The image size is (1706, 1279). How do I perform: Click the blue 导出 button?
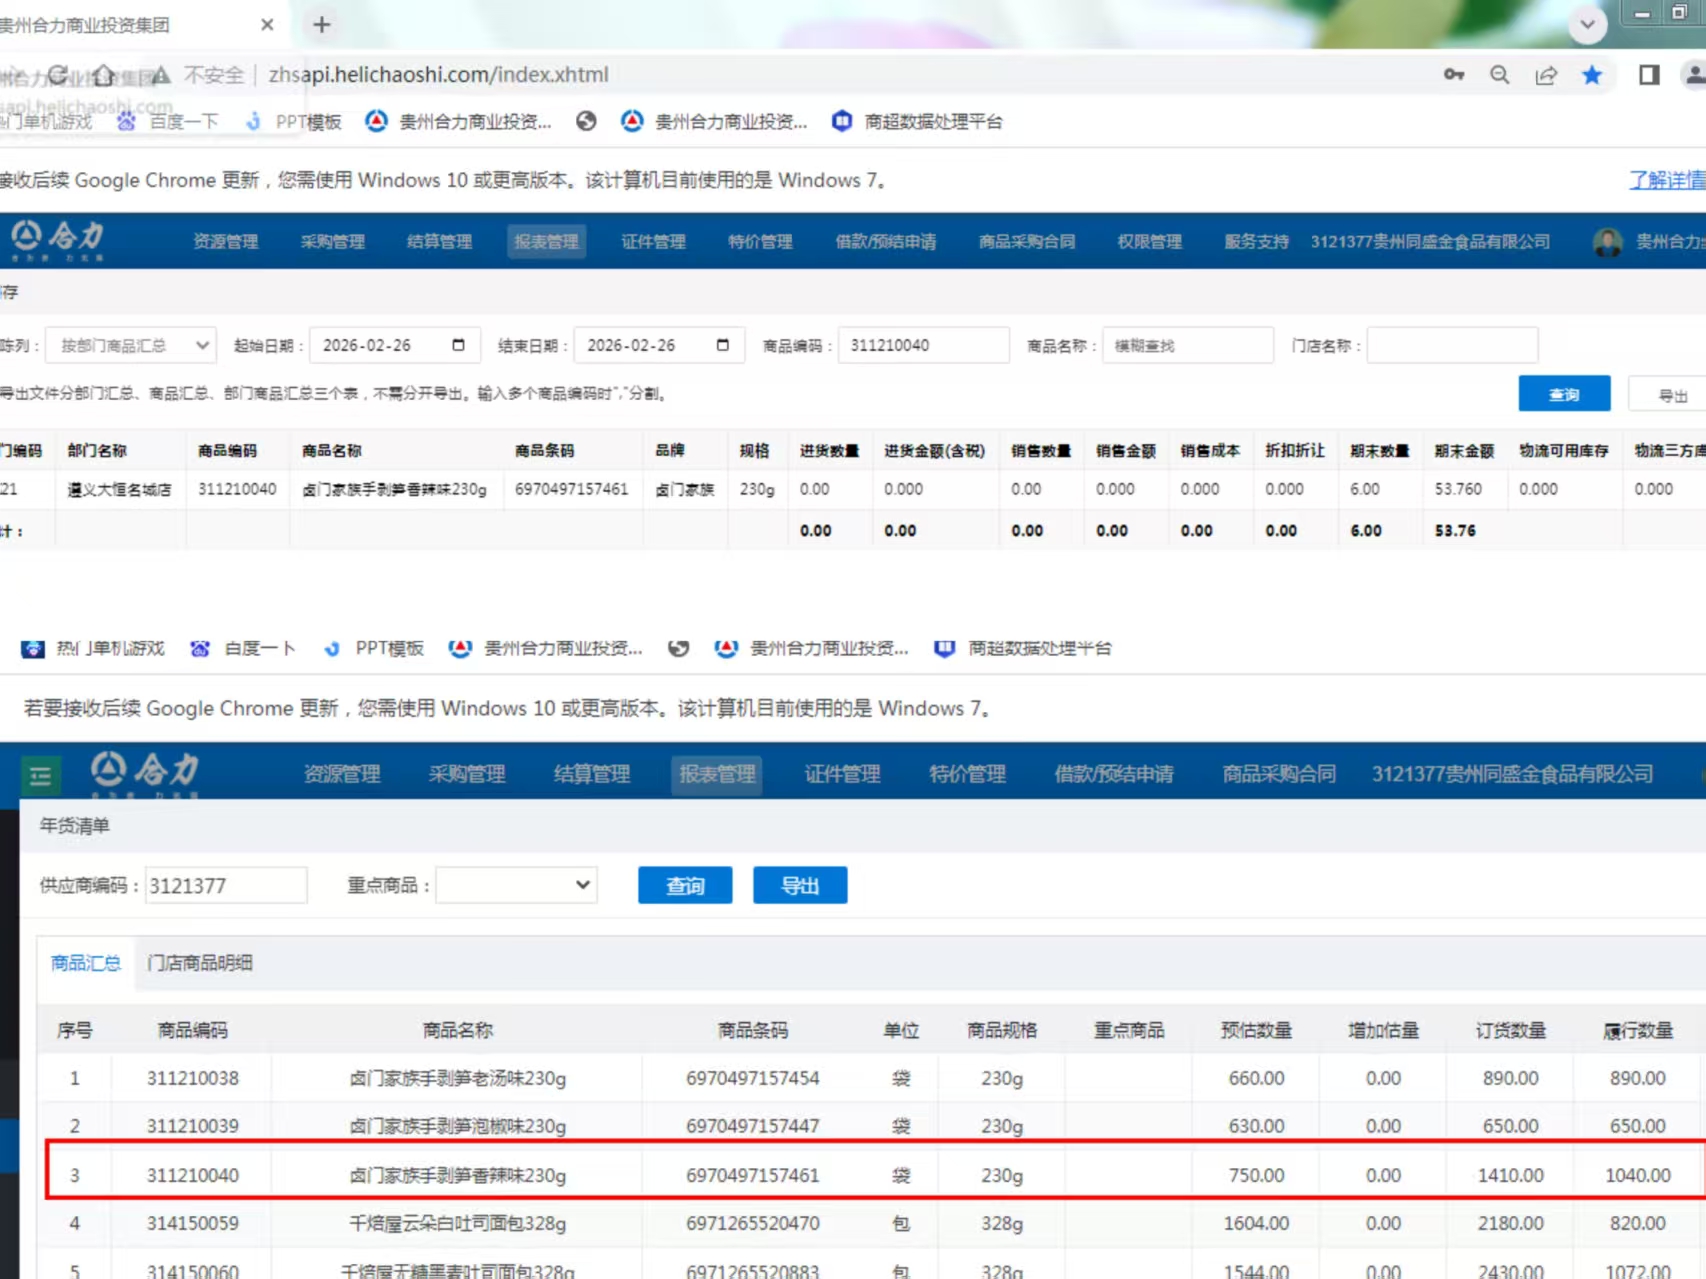click(799, 885)
